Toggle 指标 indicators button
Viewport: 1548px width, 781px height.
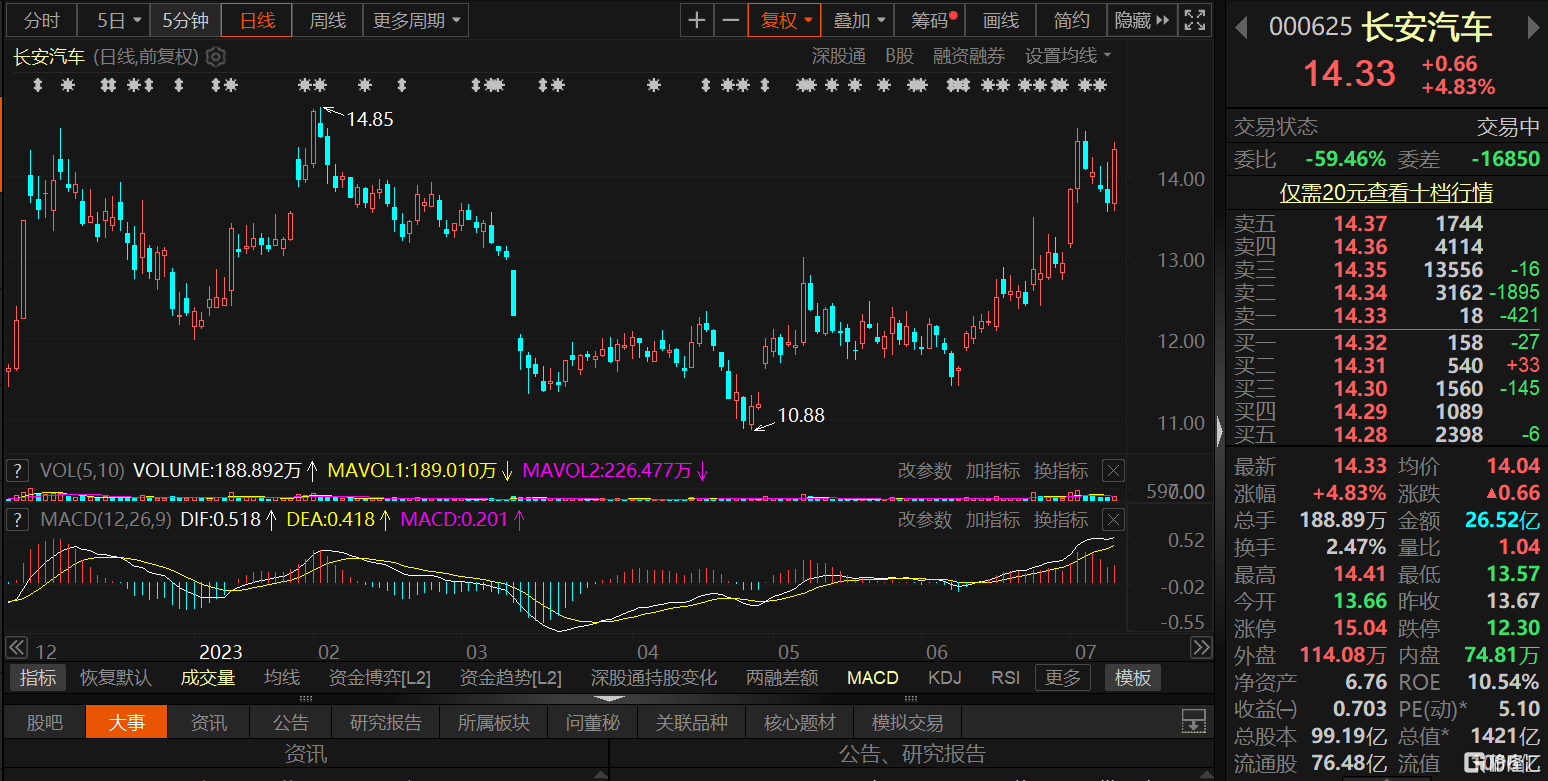pos(38,678)
